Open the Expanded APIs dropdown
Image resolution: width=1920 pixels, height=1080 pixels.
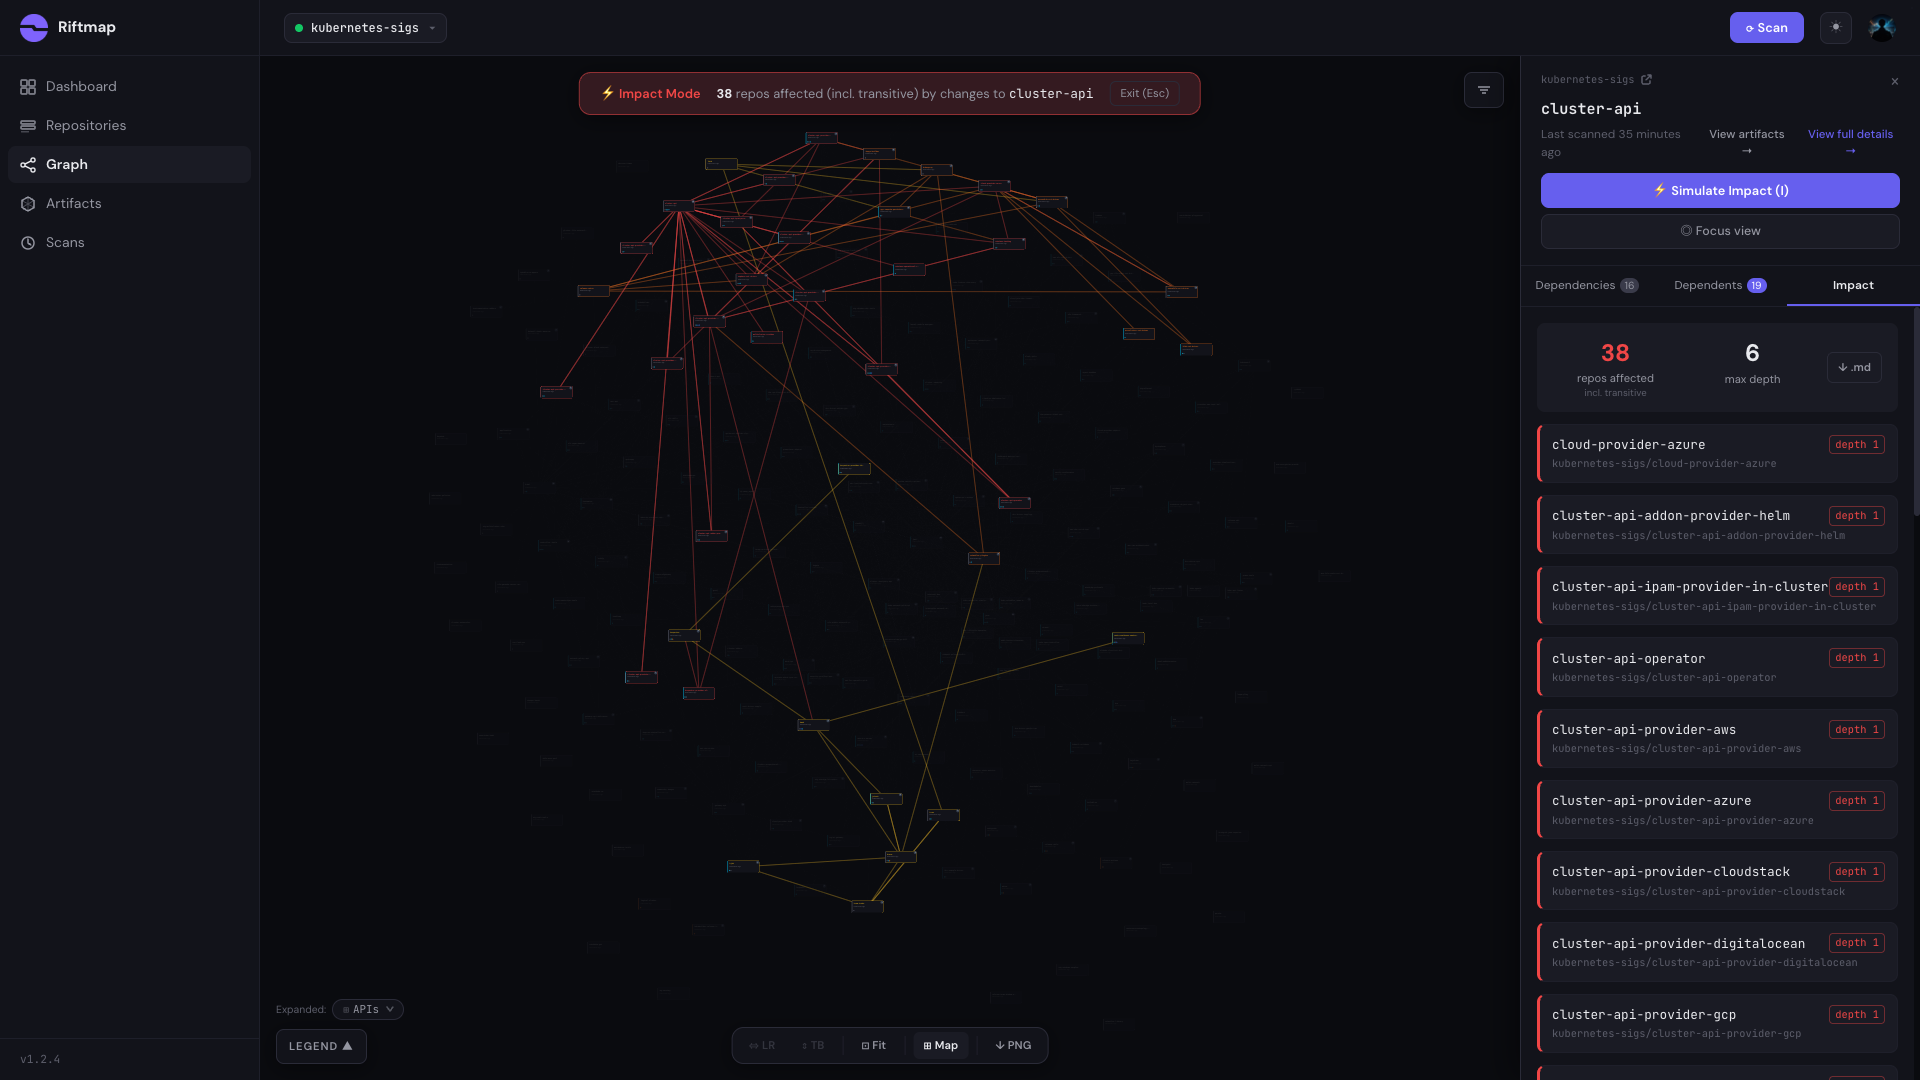[368, 1010]
